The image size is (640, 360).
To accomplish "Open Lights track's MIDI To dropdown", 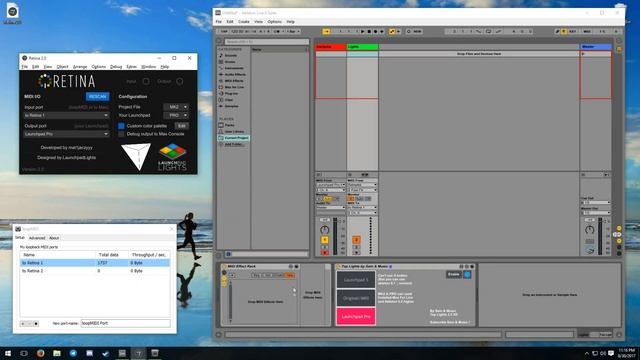I will pos(362,207).
